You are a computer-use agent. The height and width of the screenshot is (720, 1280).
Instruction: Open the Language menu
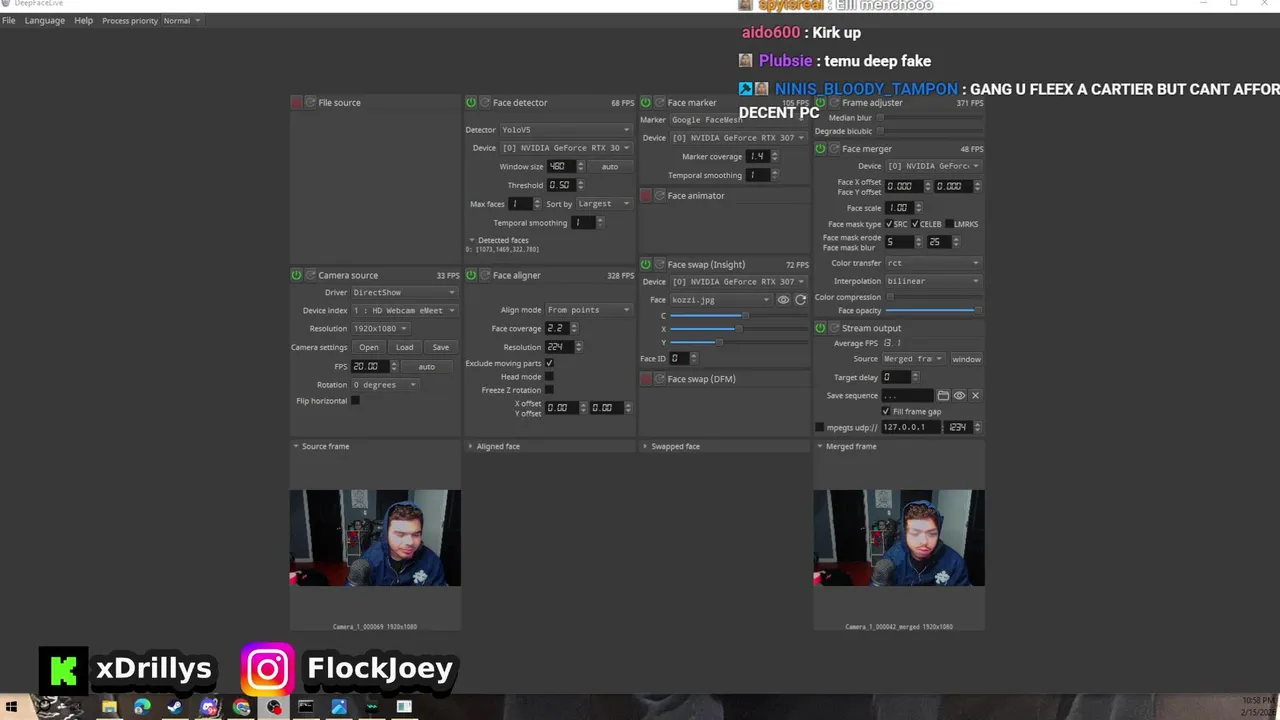tap(44, 20)
